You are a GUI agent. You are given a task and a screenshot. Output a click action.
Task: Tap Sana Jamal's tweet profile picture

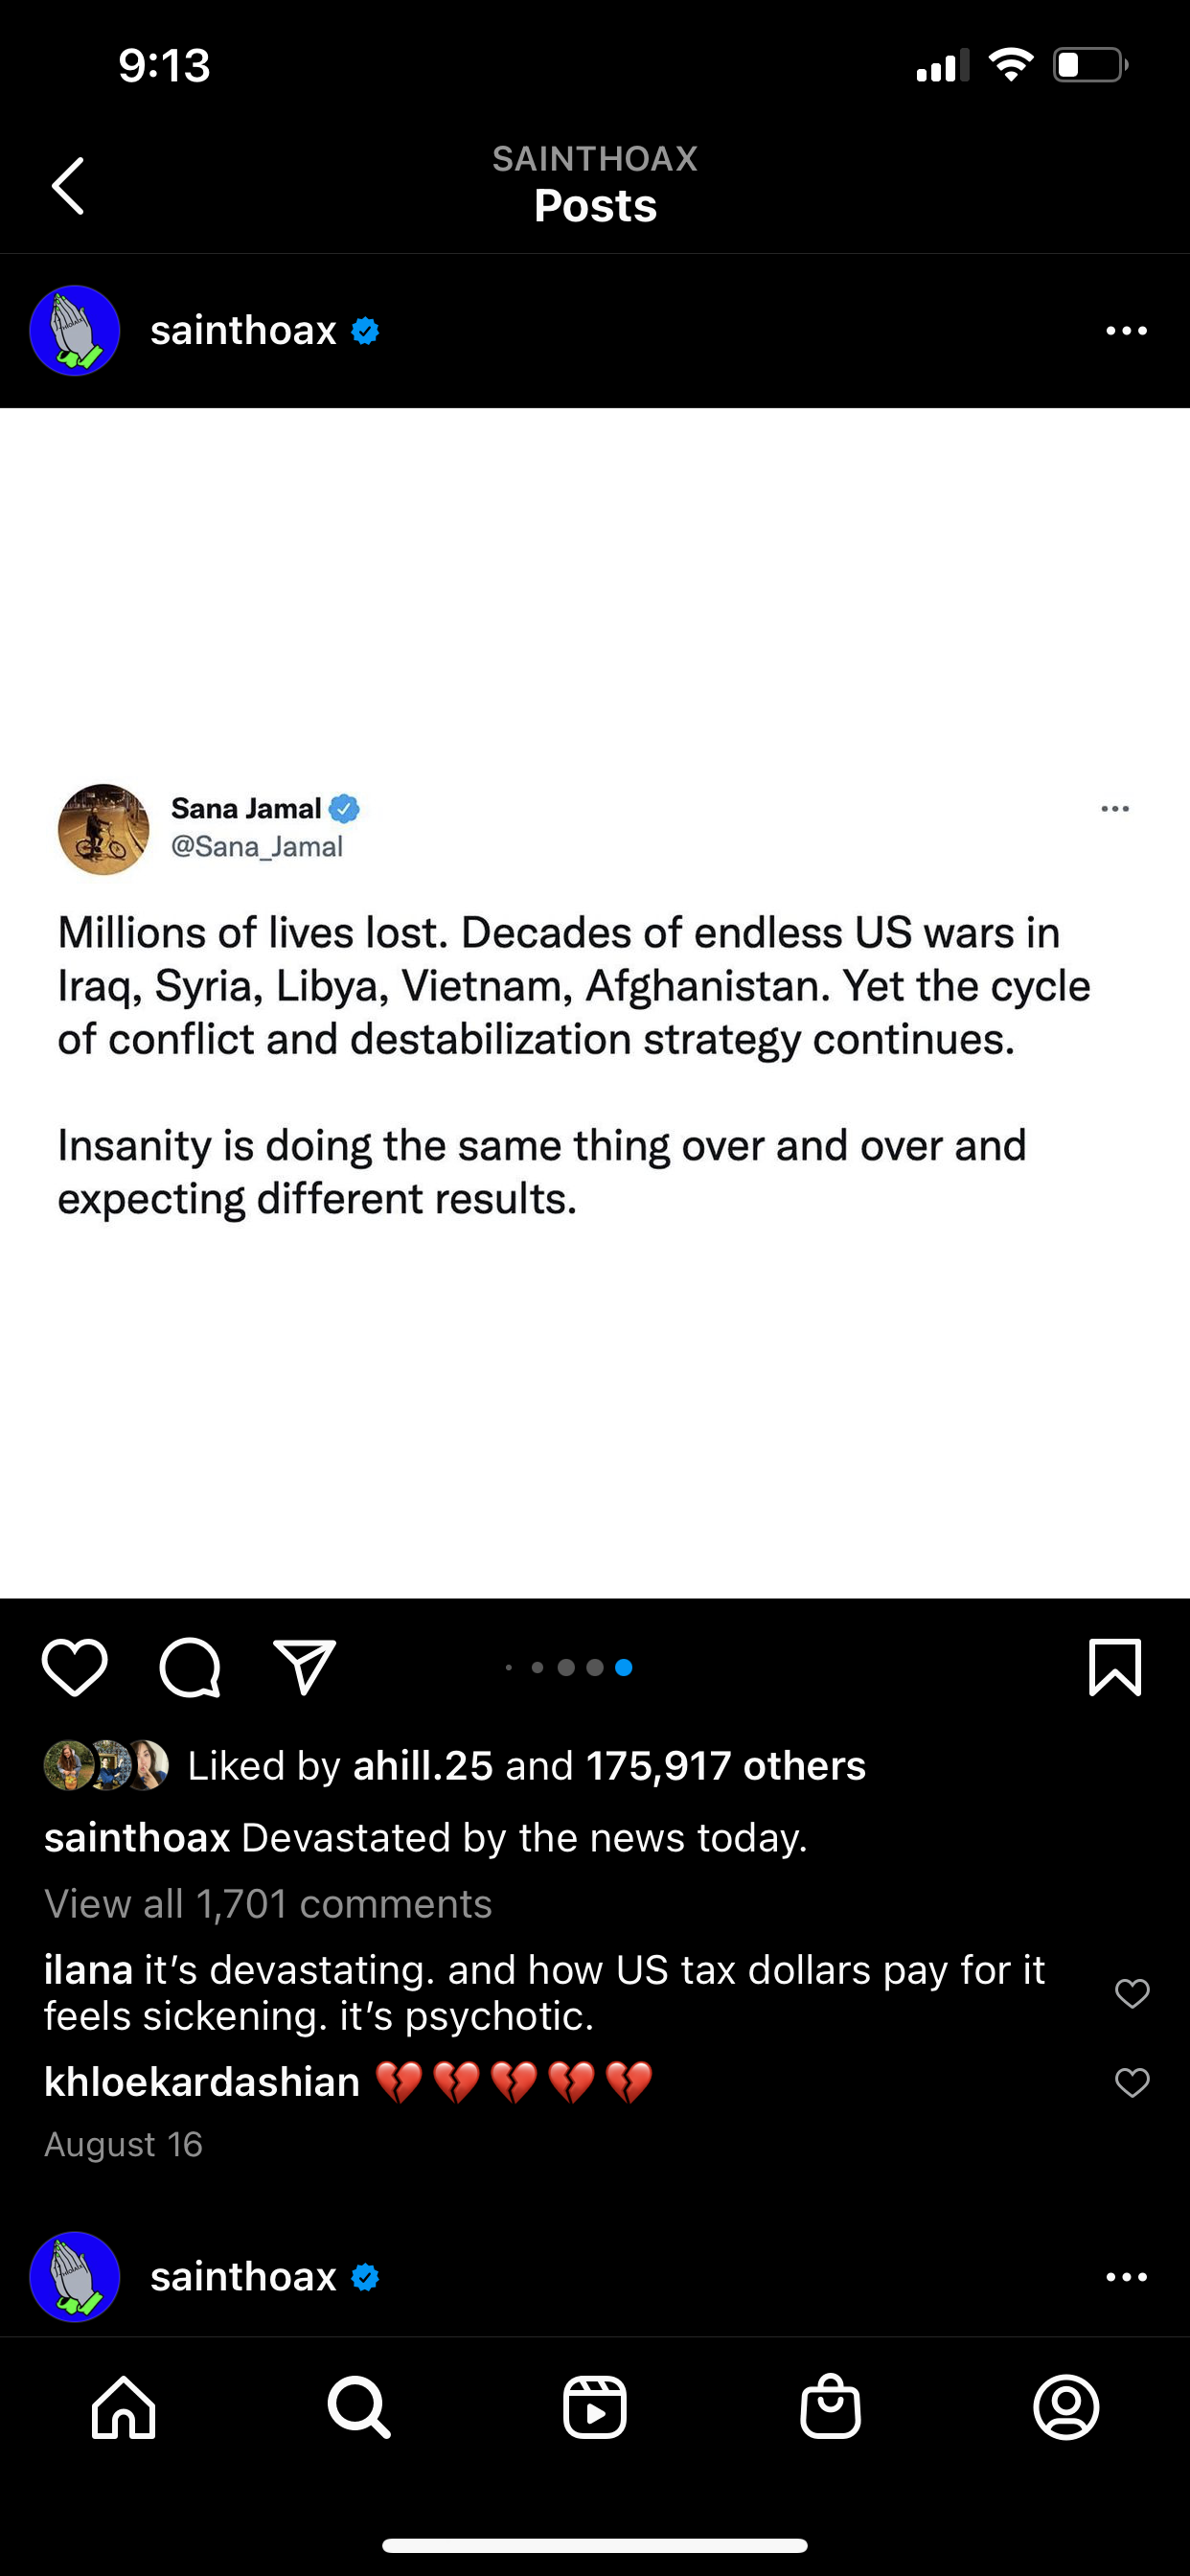(x=104, y=829)
